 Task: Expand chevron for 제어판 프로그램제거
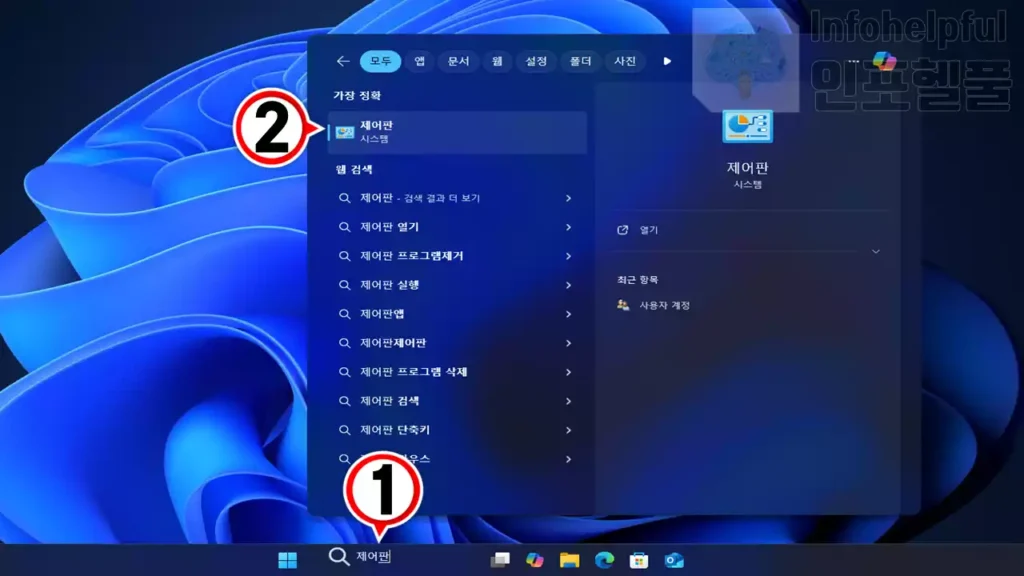click(568, 256)
